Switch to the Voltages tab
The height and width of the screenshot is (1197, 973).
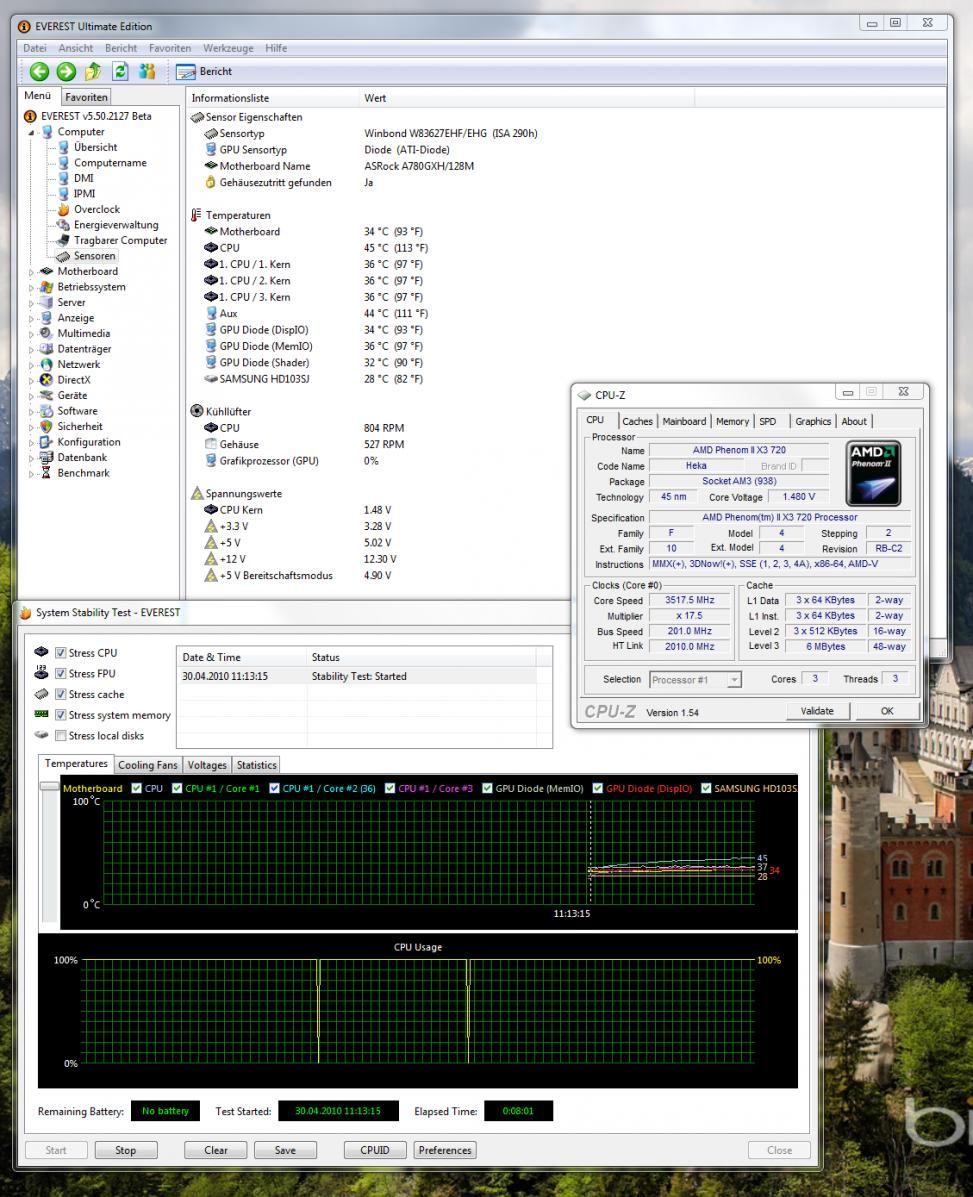(x=207, y=765)
